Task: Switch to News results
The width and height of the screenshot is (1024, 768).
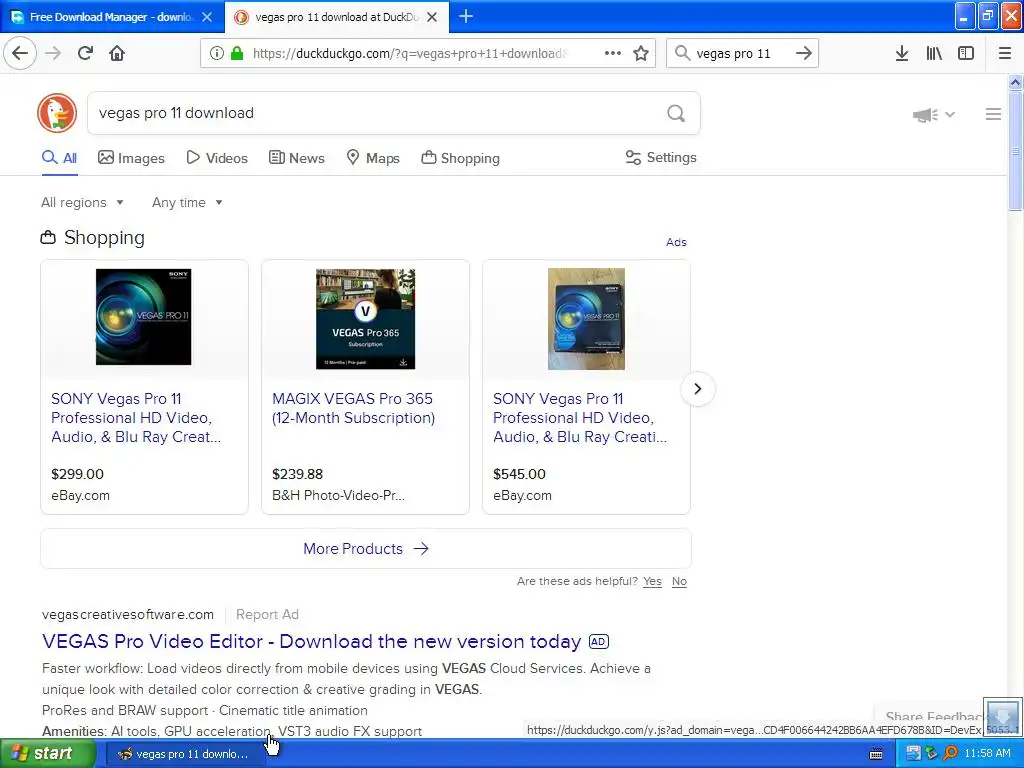Action: 296,158
